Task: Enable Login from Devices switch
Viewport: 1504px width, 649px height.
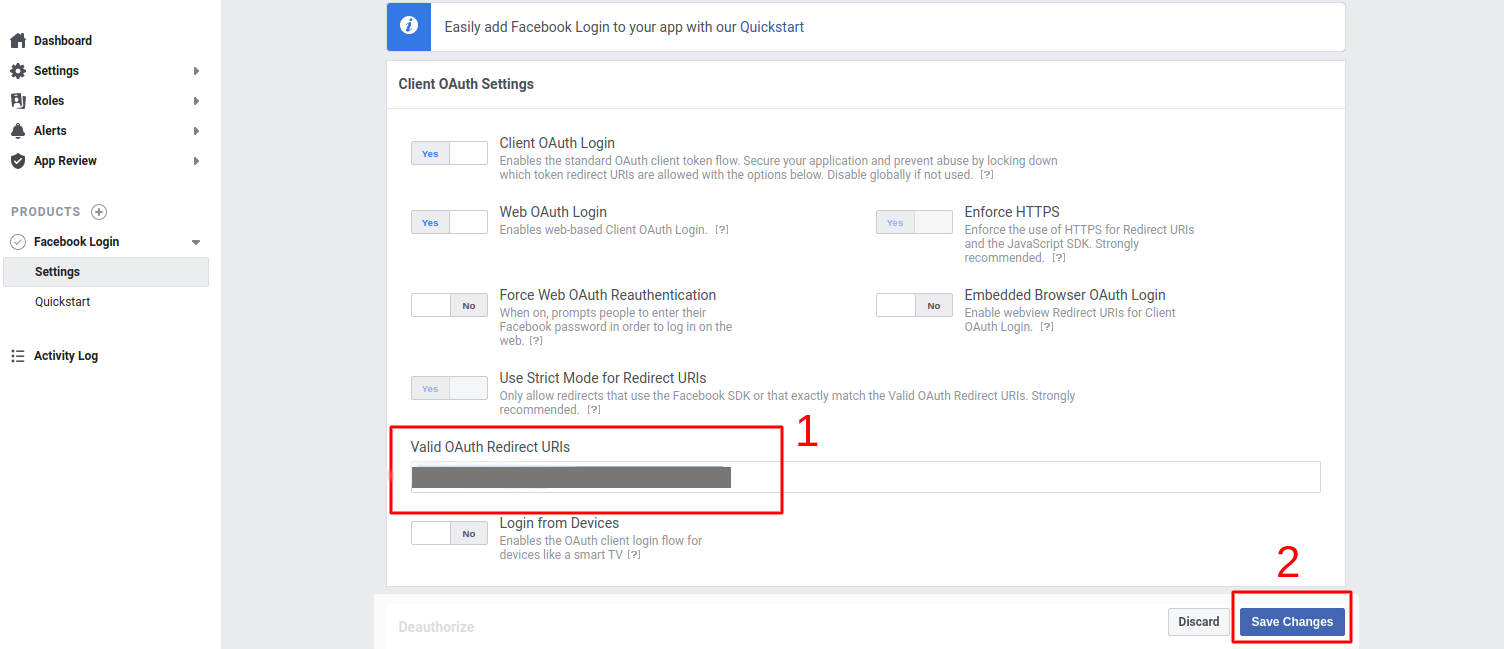Action: click(449, 534)
